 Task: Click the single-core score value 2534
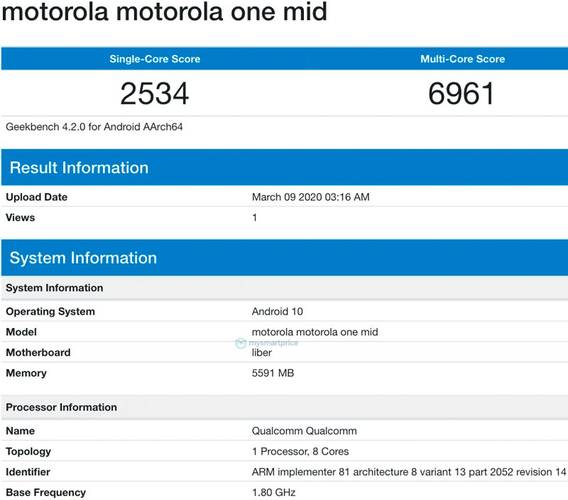[x=155, y=93]
